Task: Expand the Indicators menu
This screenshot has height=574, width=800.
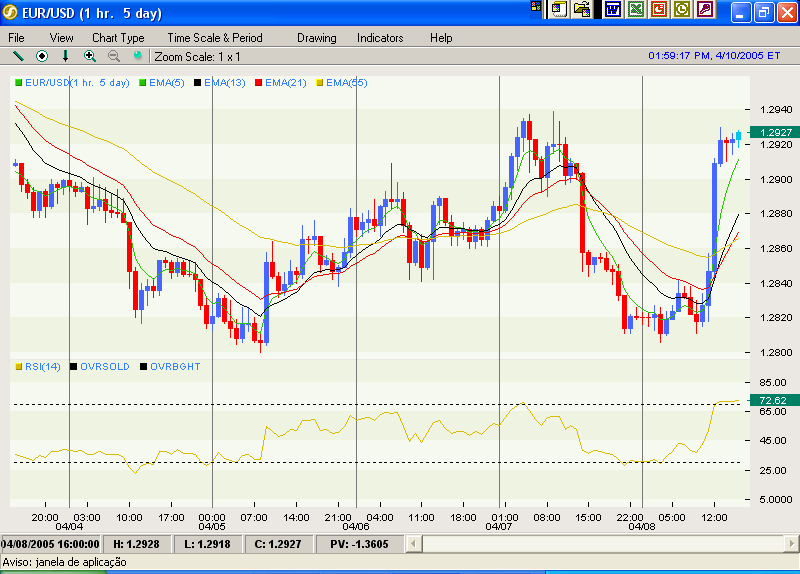Action: [x=380, y=38]
